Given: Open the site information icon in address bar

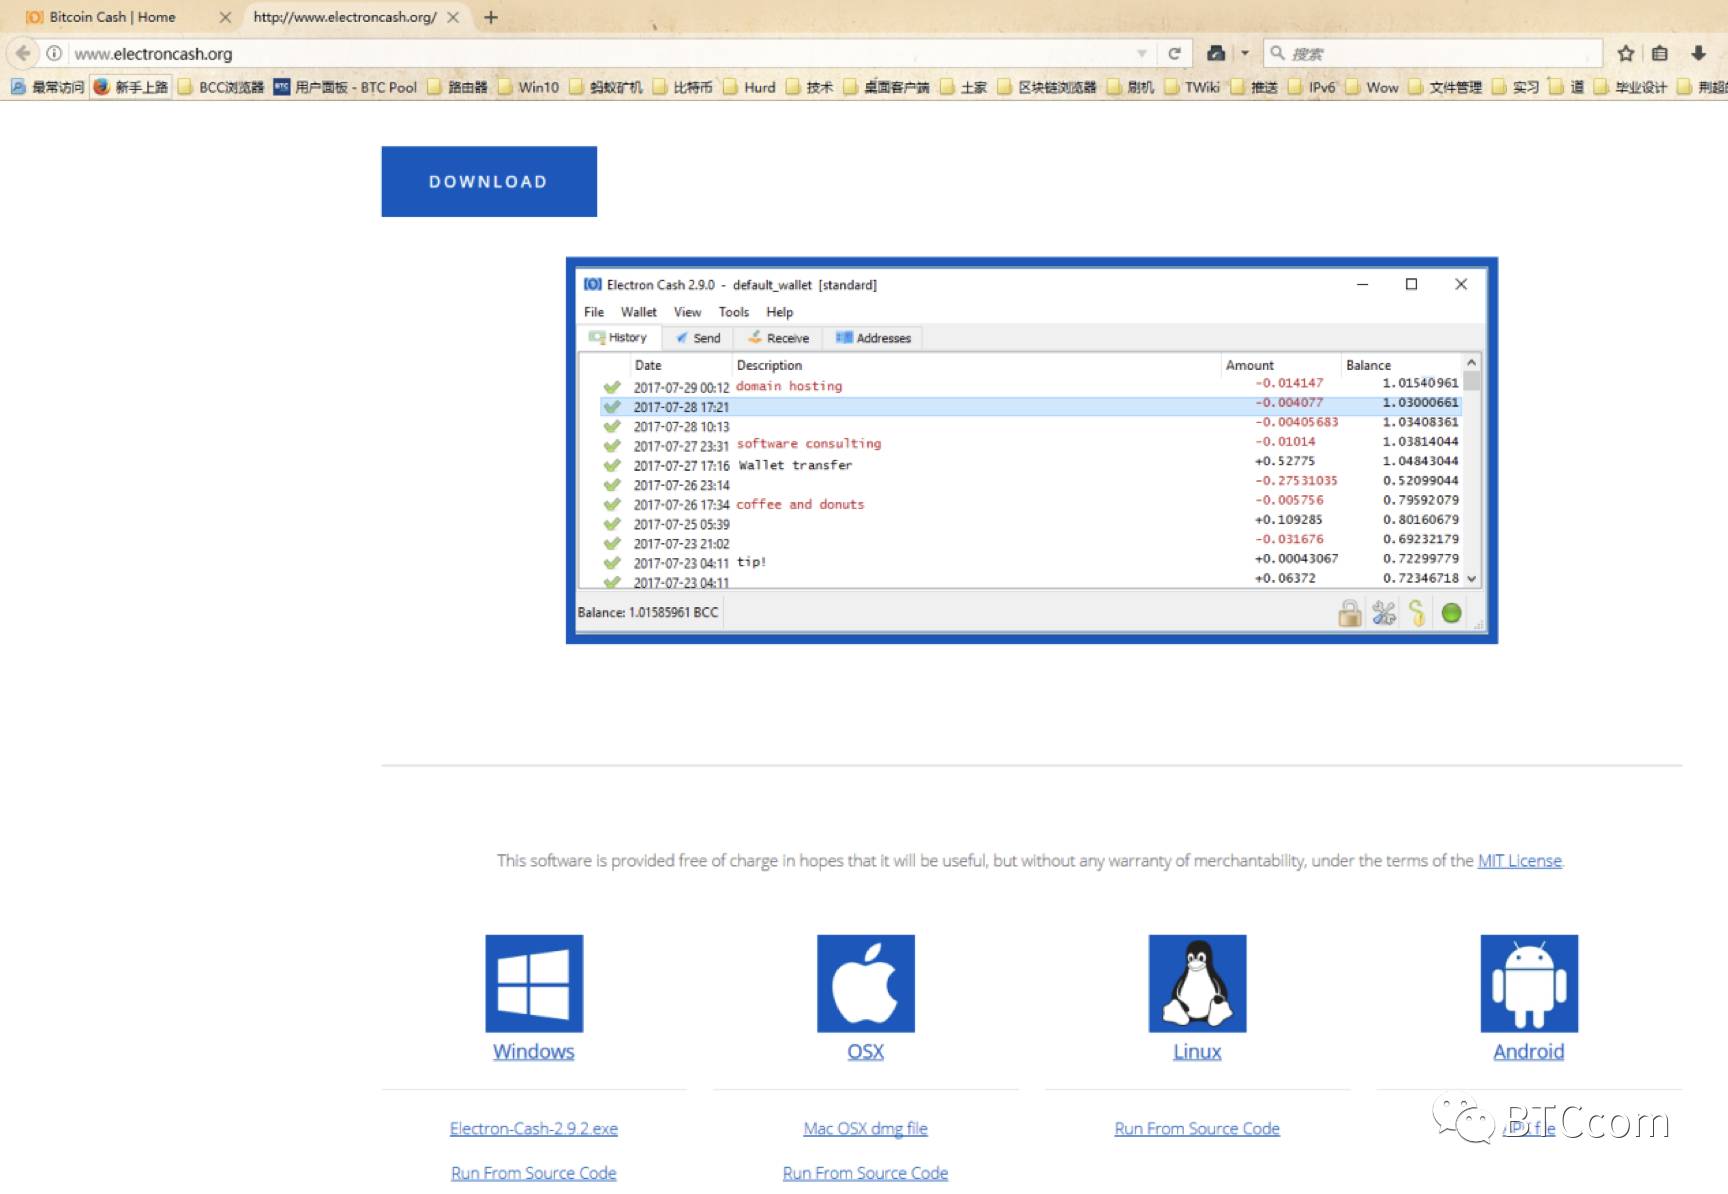Looking at the screenshot, I should 54,53.
